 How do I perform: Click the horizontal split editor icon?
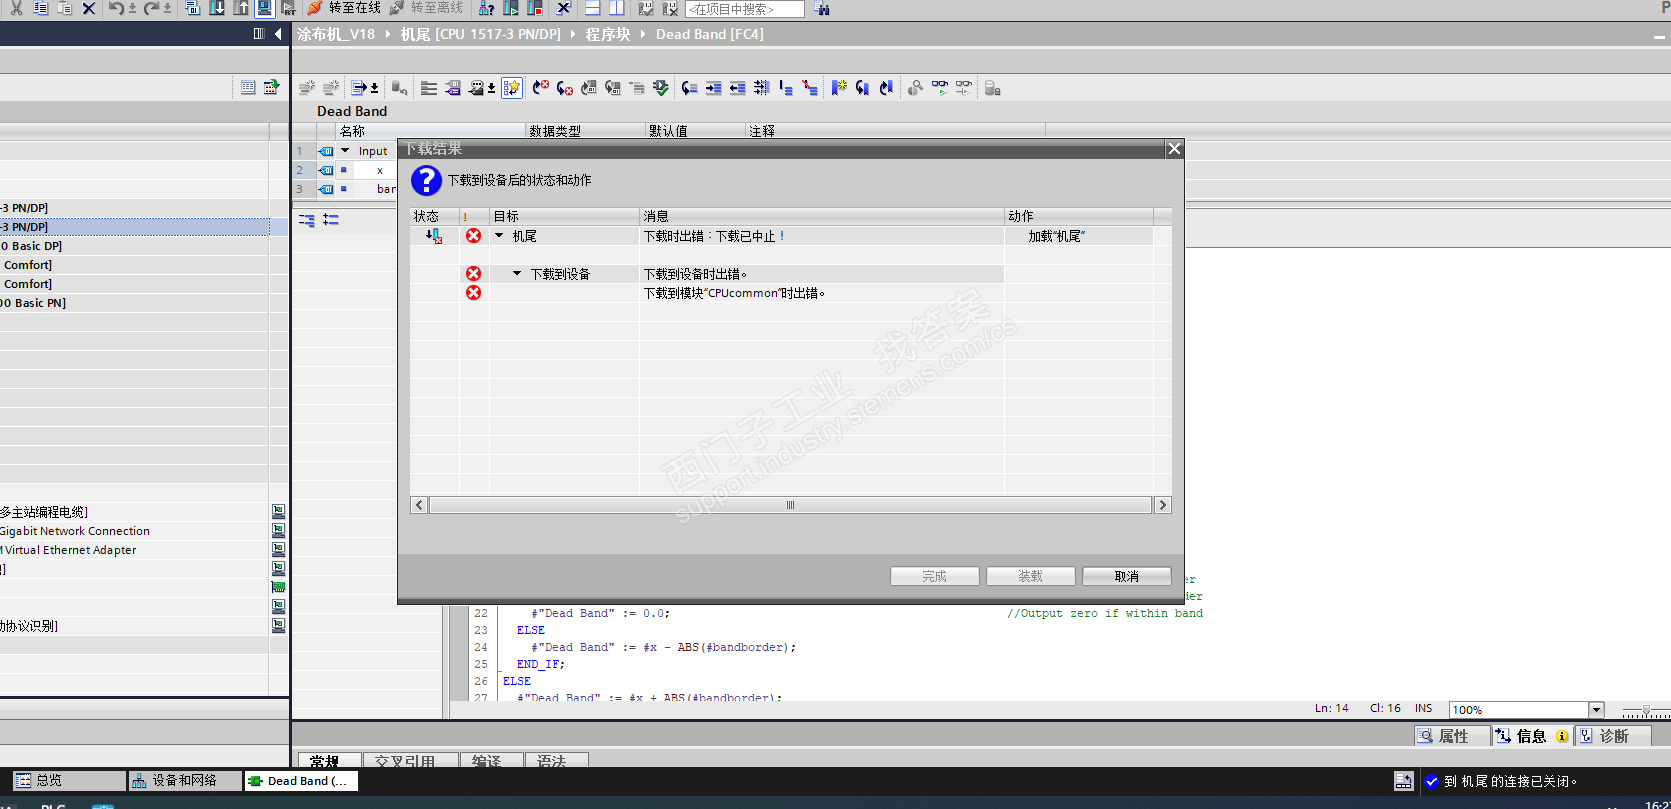593,8
